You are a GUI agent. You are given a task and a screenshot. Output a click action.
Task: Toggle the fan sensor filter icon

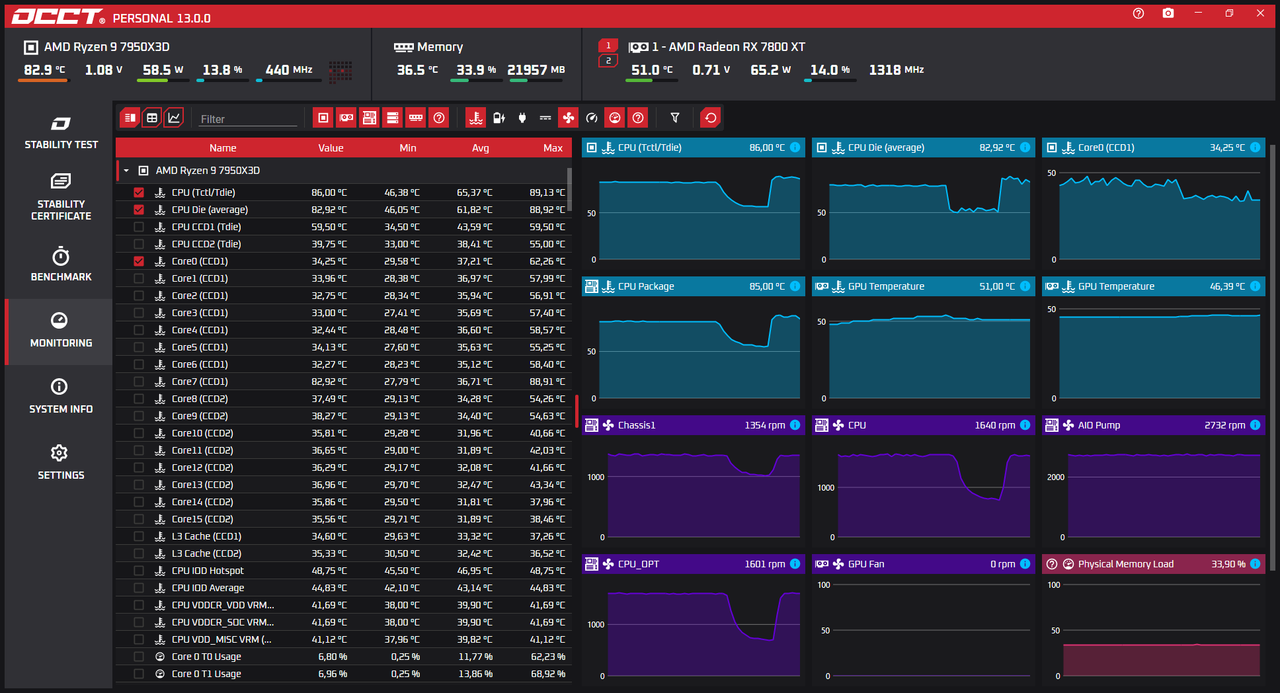[568, 118]
